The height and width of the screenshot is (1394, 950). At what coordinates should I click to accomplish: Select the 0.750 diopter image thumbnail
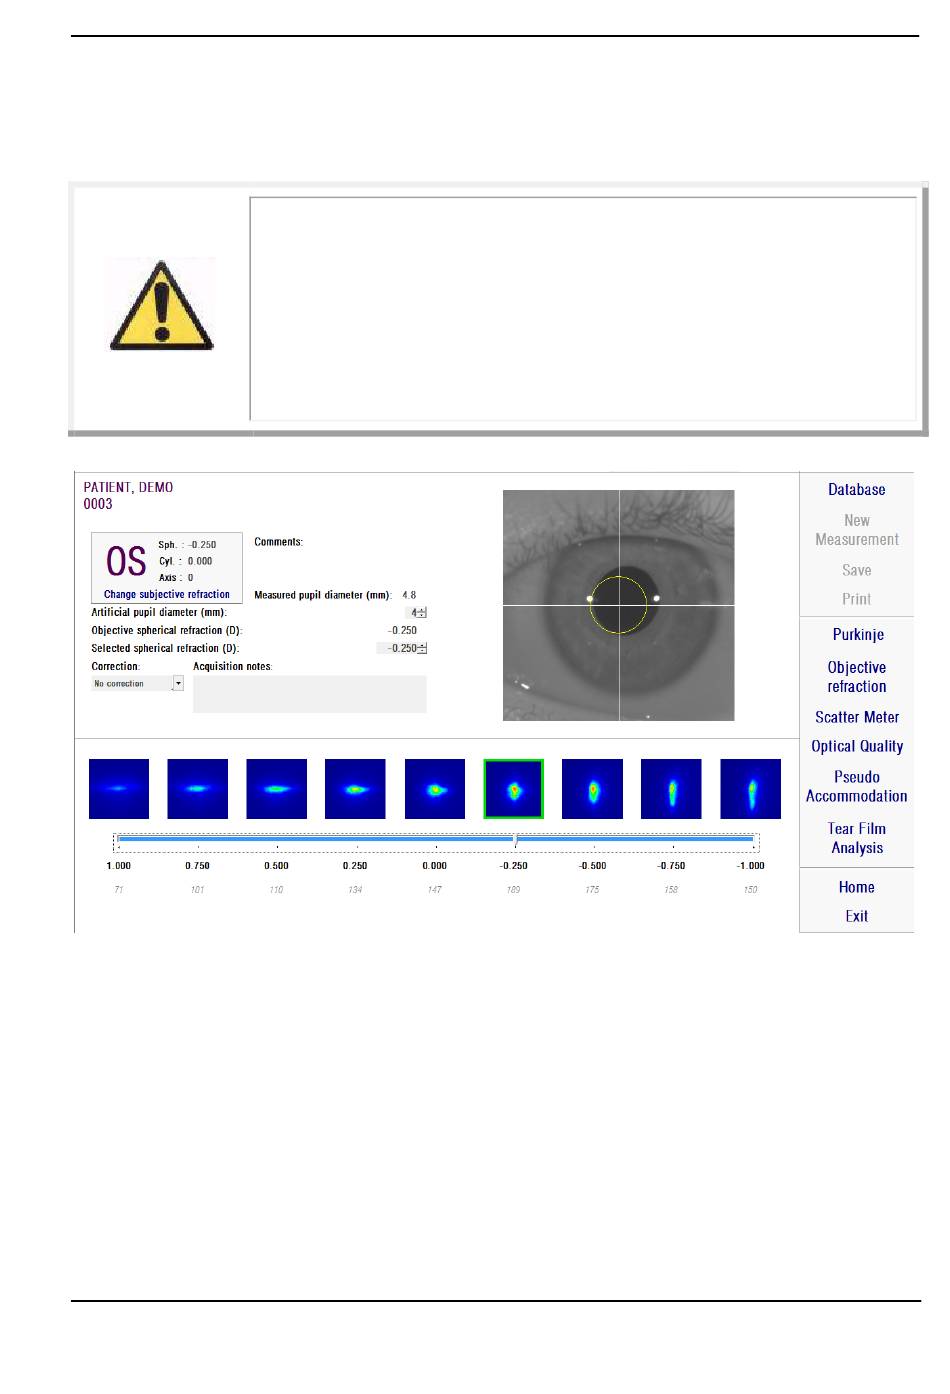coord(197,789)
